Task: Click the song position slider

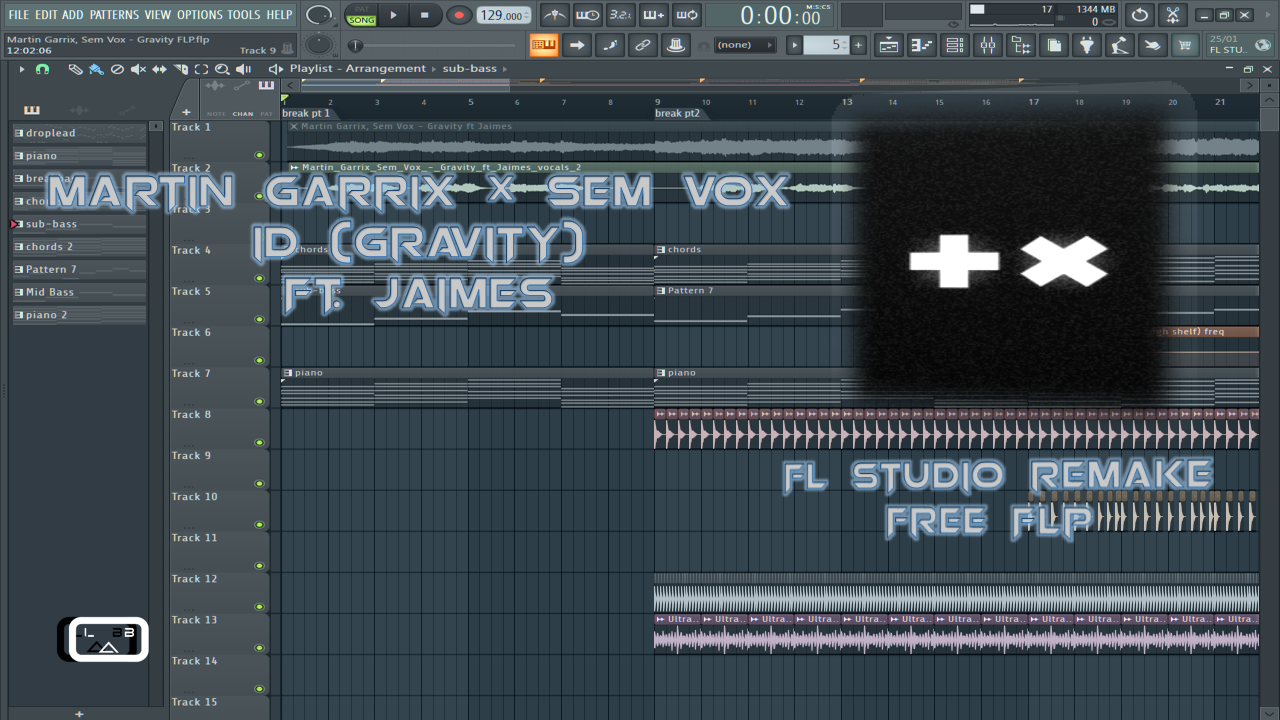Action: pyautogui.click(x=435, y=45)
